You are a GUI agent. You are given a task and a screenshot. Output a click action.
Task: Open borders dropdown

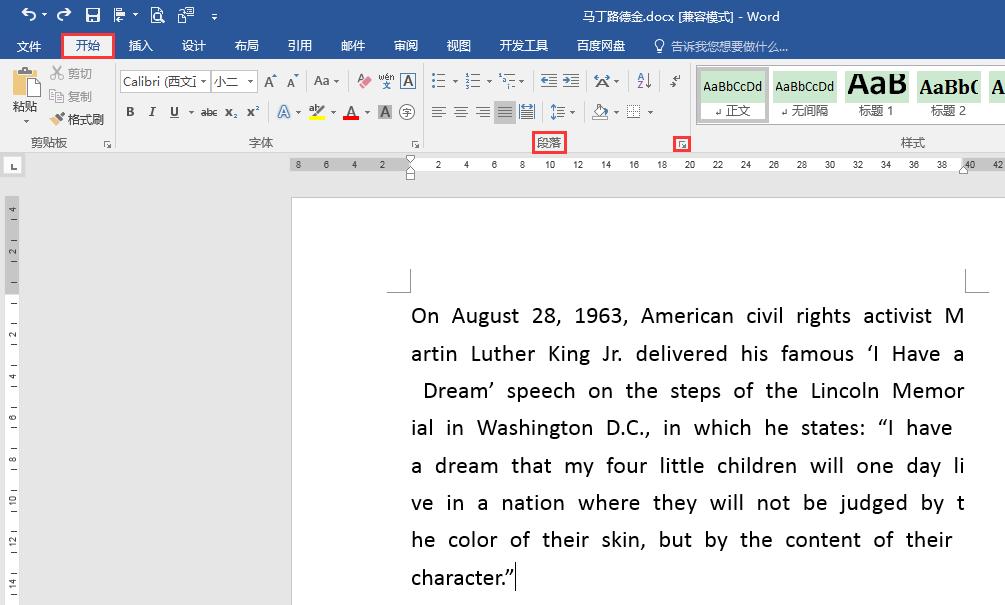pyautogui.click(x=650, y=112)
